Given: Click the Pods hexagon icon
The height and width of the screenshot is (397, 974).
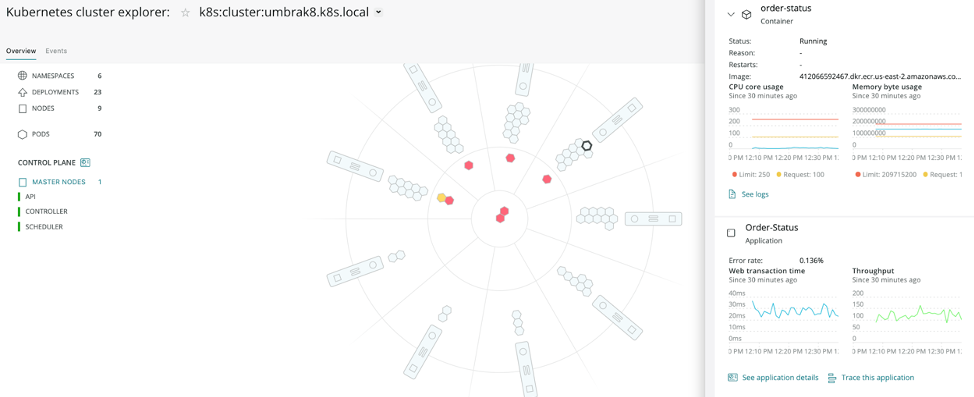Looking at the screenshot, I should 22,134.
